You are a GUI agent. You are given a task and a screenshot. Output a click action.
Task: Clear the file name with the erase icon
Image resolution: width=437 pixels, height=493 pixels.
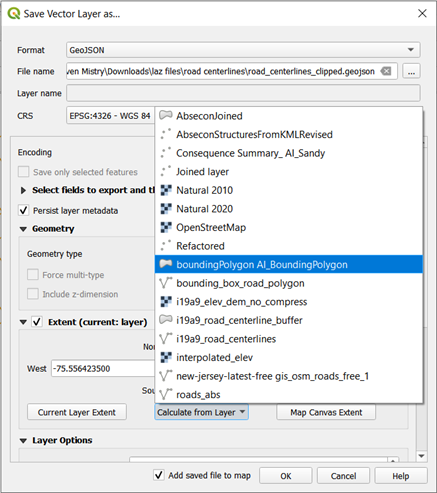click(386, 71)
